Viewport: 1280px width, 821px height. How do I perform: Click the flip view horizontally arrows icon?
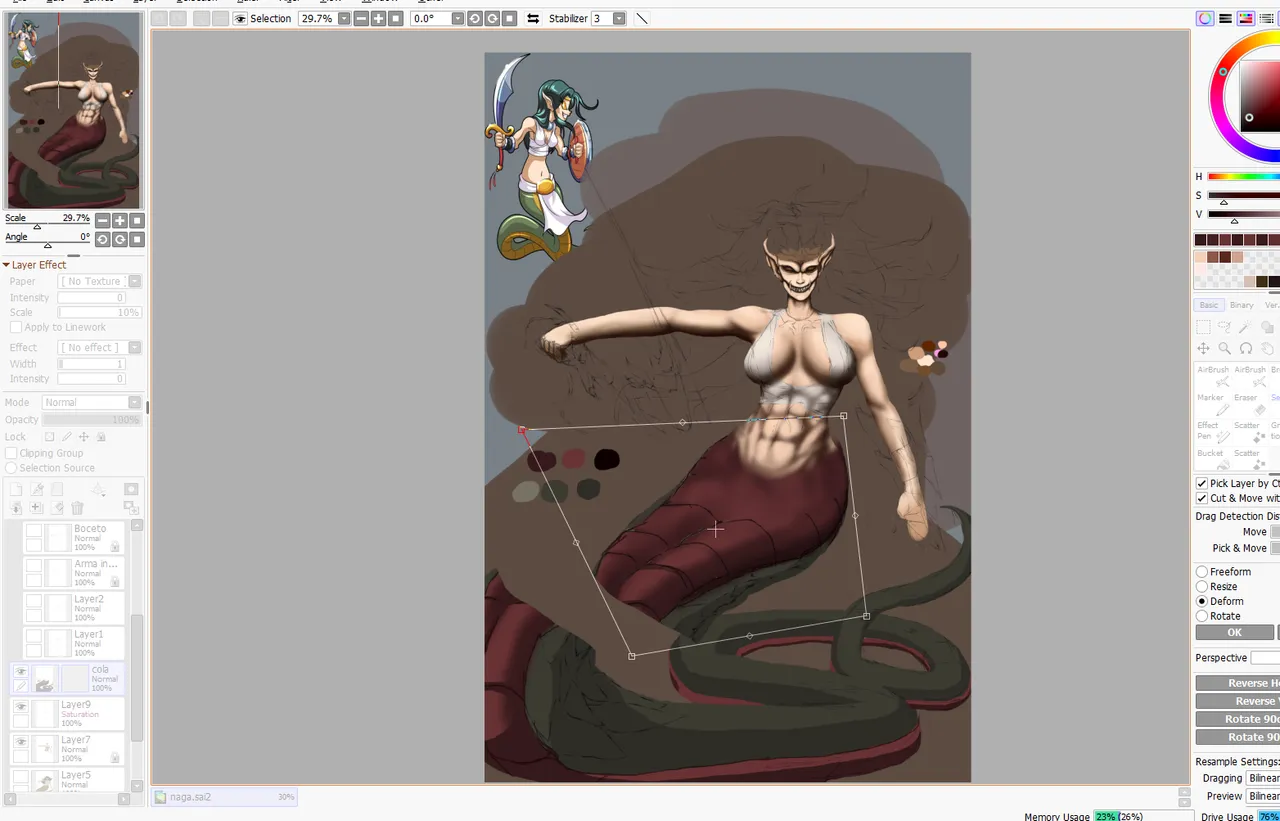pos(532,18)
